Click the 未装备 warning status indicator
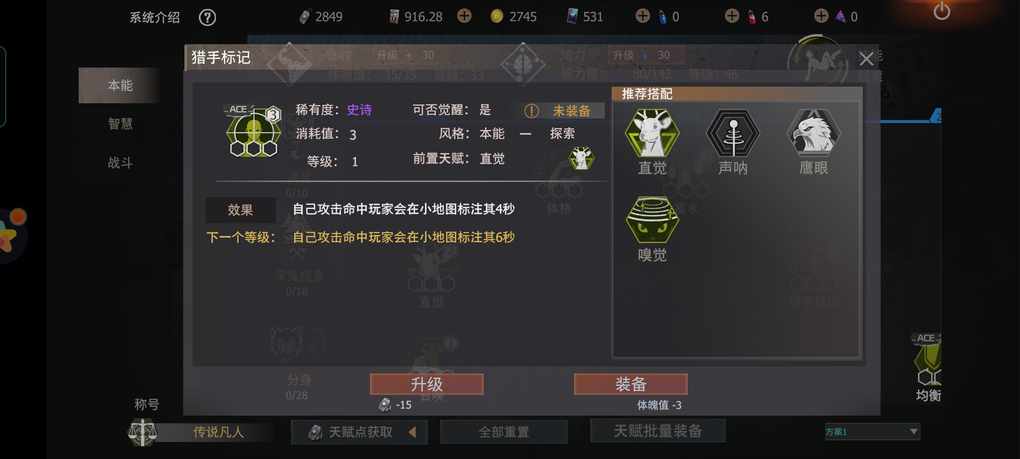Screen dimensions: 1020x459 click(563, 111)
